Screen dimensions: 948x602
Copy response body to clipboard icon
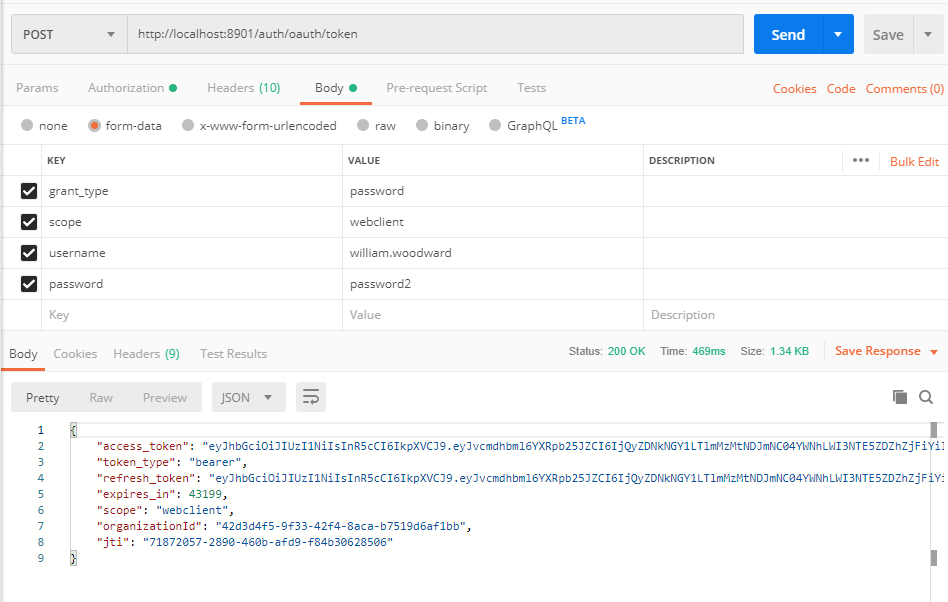coord(900,397)
